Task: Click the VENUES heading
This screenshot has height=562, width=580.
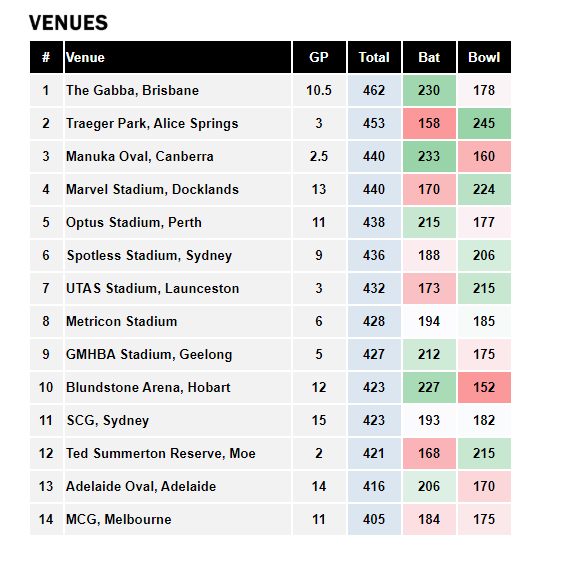Action: pos(68,23)
